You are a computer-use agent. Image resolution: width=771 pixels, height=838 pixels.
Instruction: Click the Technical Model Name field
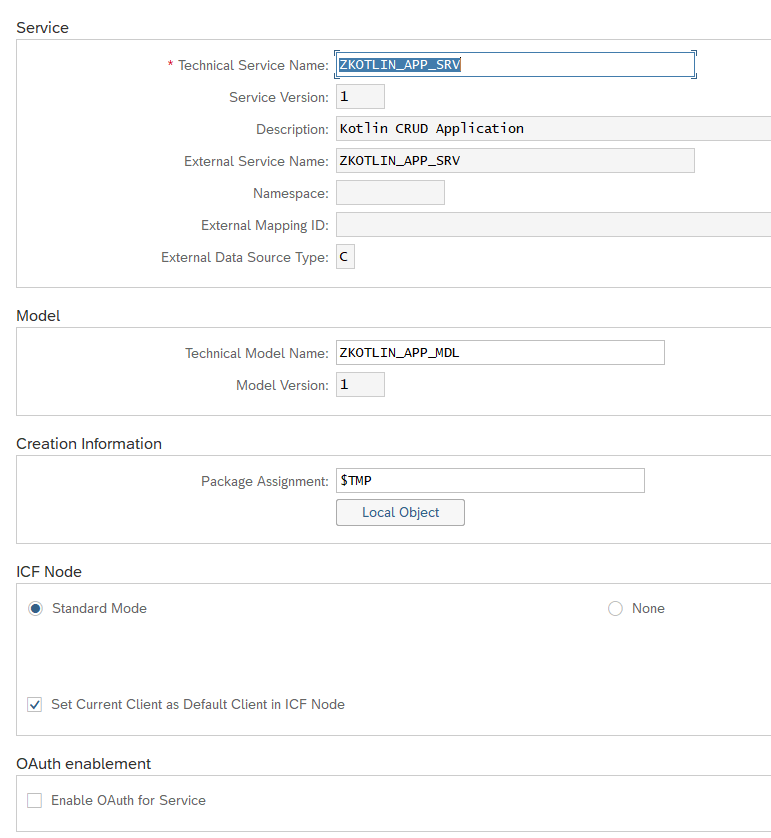(500, 353)
